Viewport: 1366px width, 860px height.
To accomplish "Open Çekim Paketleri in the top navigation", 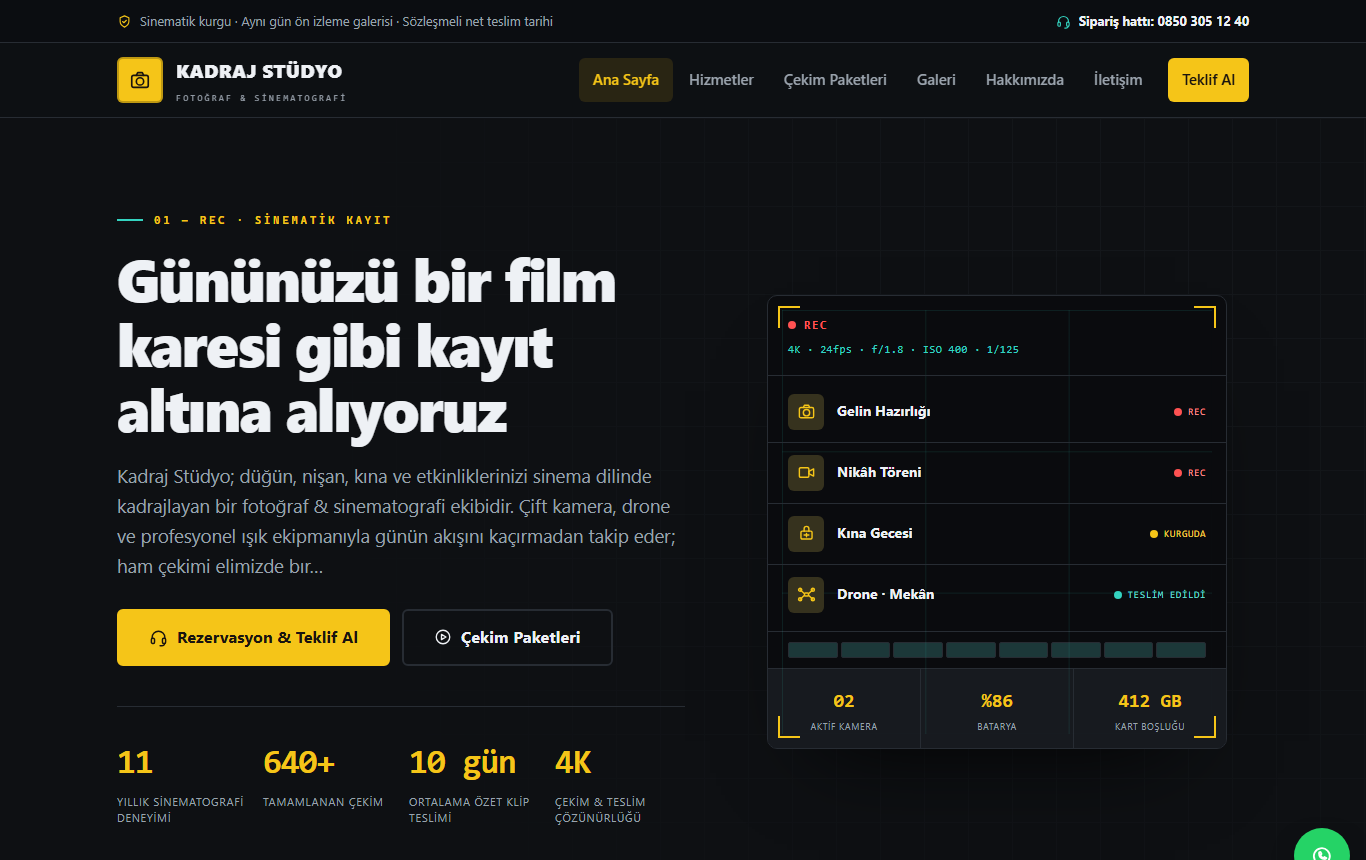I will point(835,80).
